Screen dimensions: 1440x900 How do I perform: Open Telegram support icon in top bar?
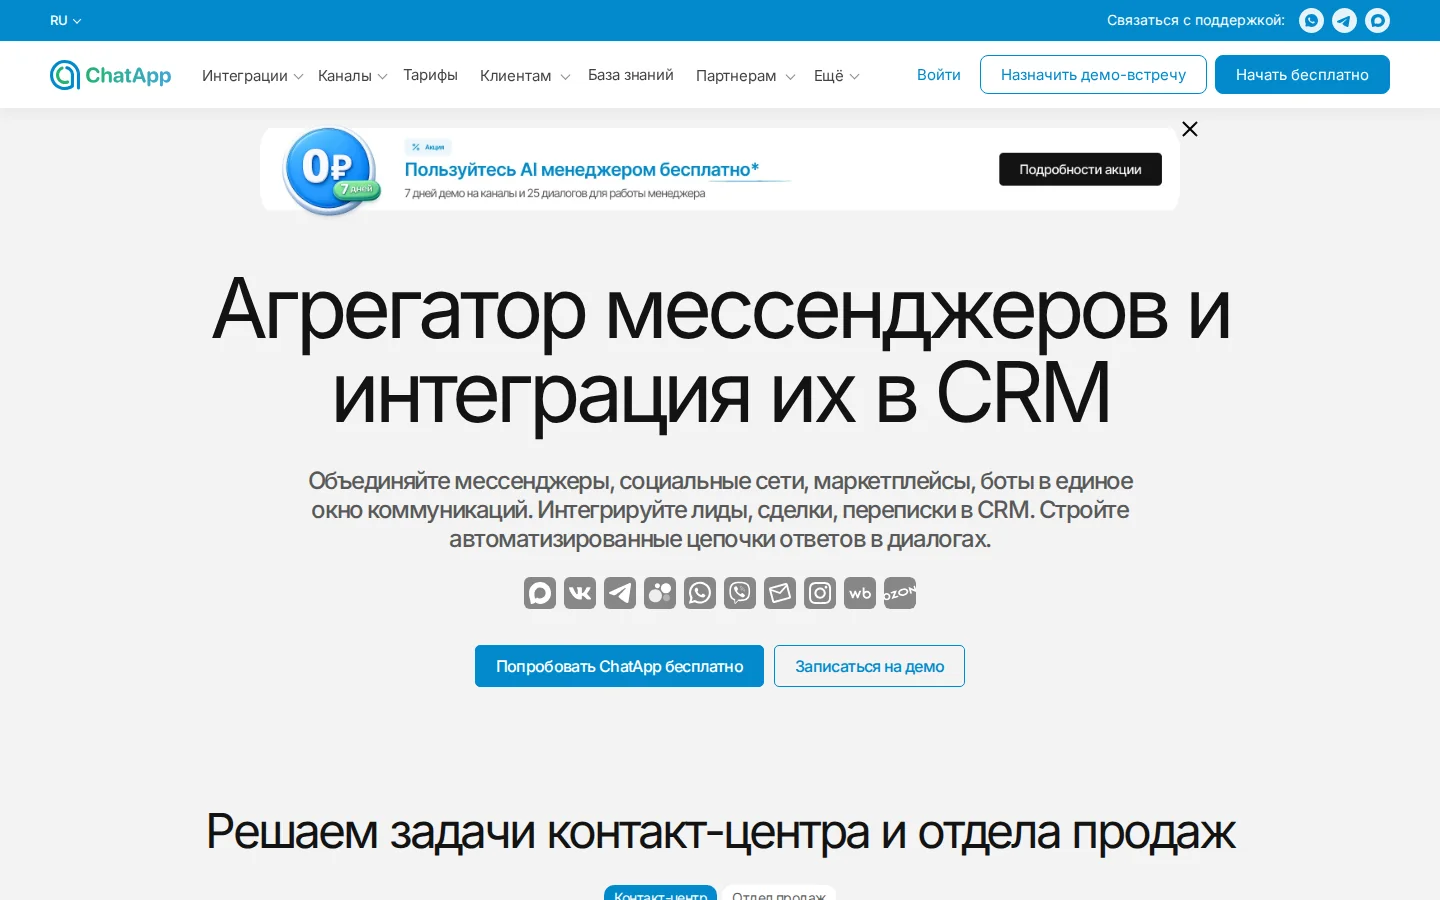1344,20
